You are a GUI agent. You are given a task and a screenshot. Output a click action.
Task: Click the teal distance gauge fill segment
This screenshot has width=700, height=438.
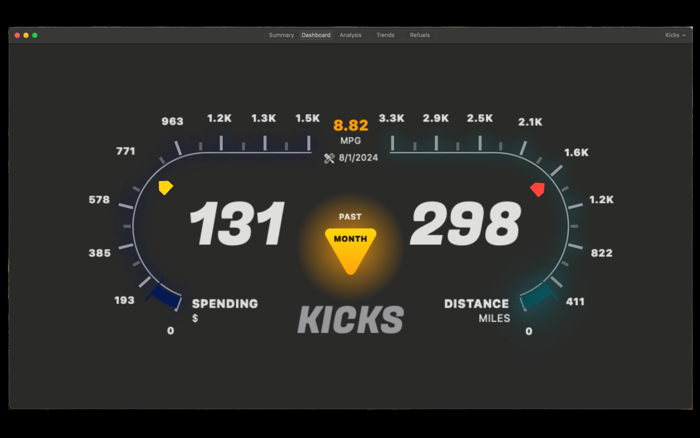click(538, 295)
